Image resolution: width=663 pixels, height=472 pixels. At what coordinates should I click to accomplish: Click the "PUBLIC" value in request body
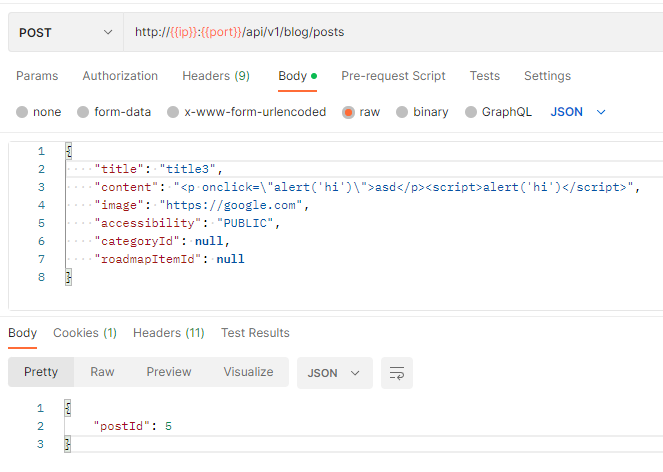(x=245, y=223)
